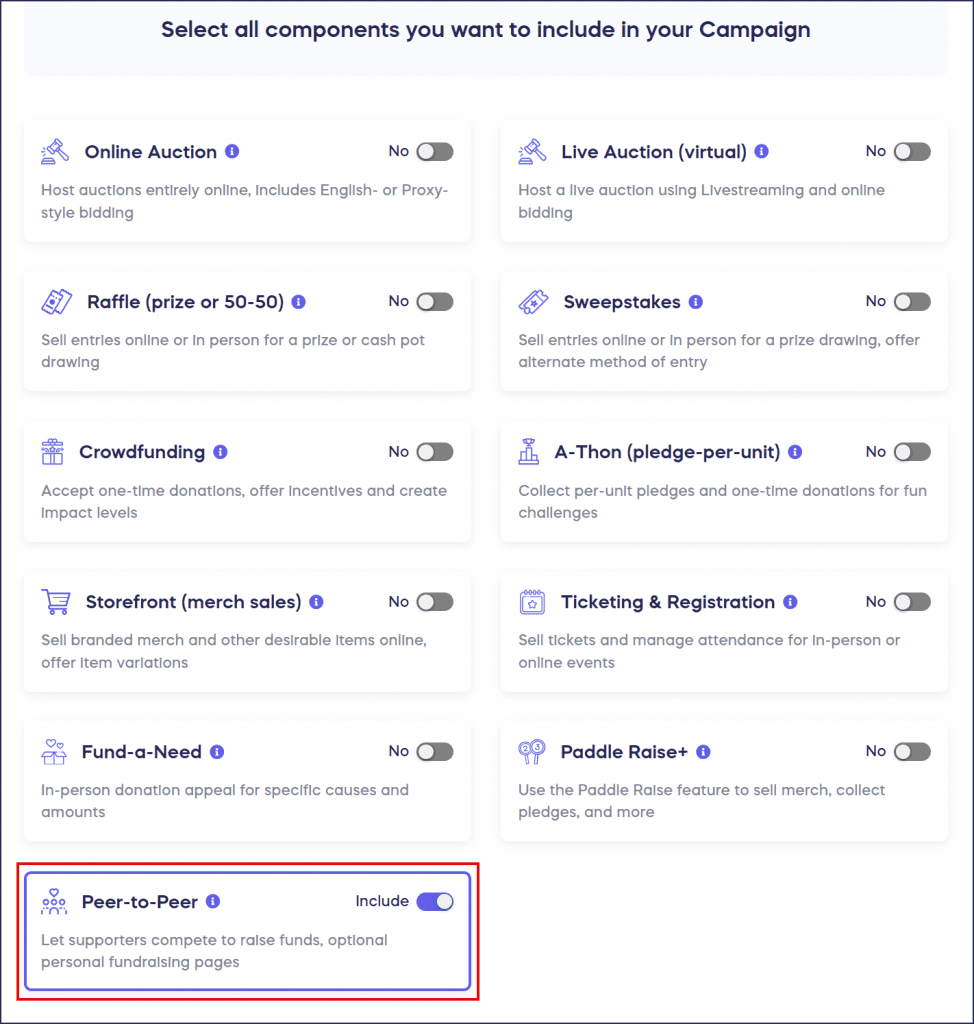Click the Ticketing & Registration calendar icon
The height and width of the screenshot is (1024, 974).
[534, 601]
